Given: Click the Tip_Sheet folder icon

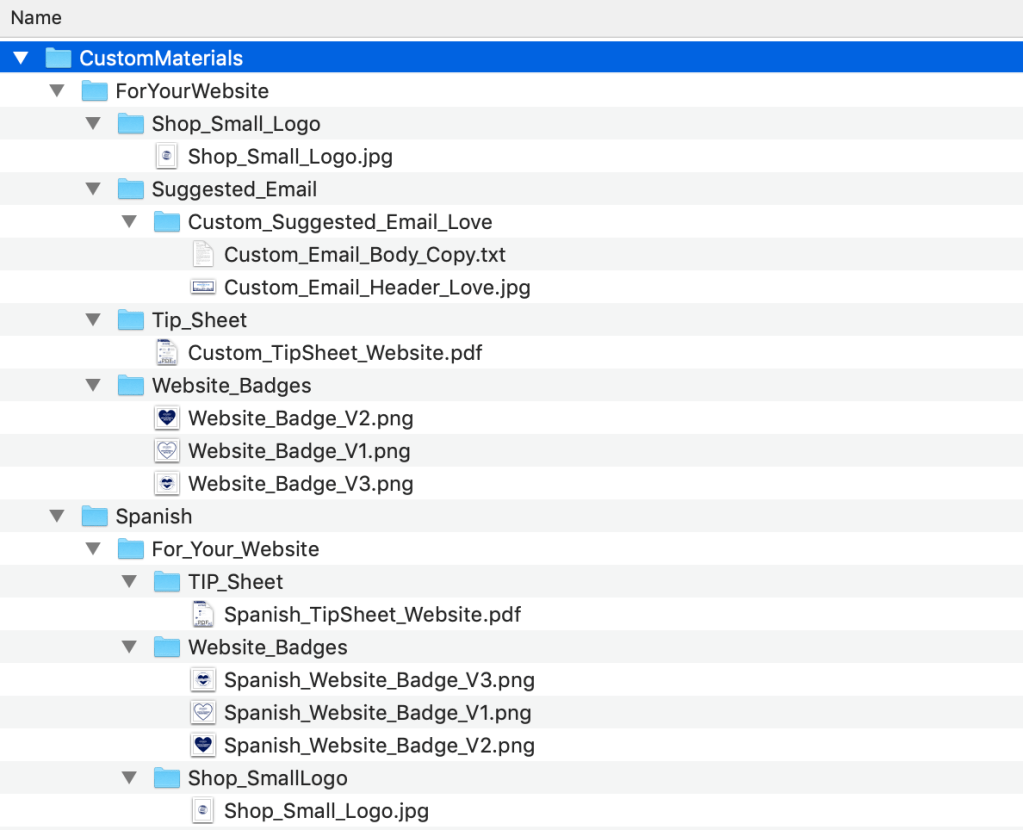Looking at the screenshot, I should pos(131,320).
